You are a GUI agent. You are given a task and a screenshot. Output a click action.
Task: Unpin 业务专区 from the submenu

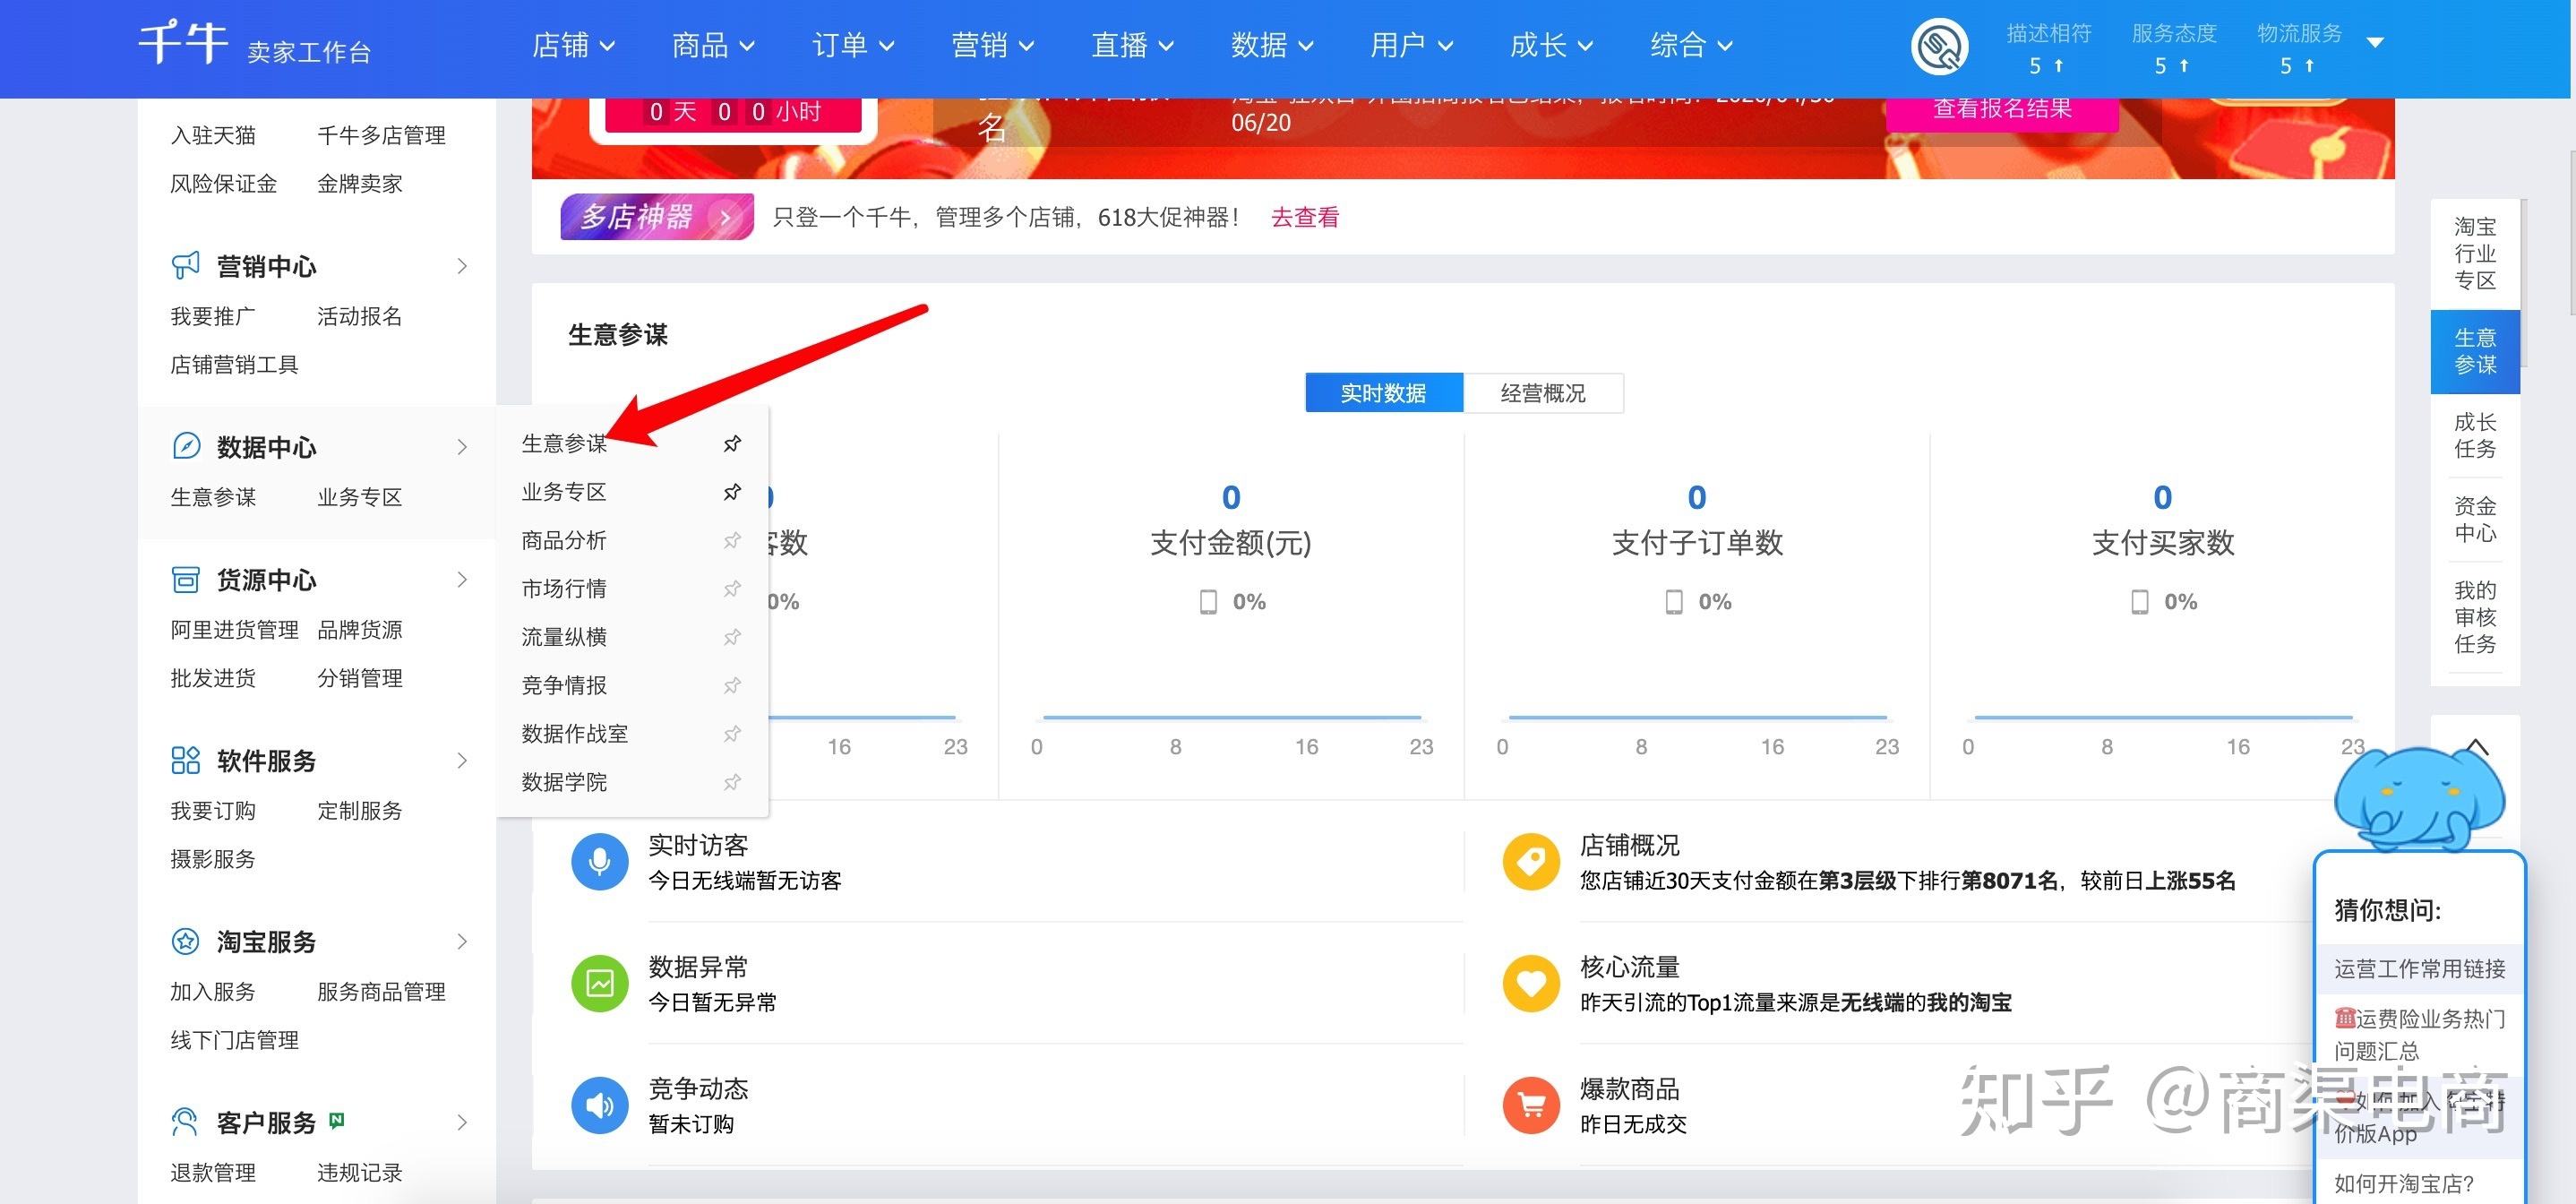[732, 492]
